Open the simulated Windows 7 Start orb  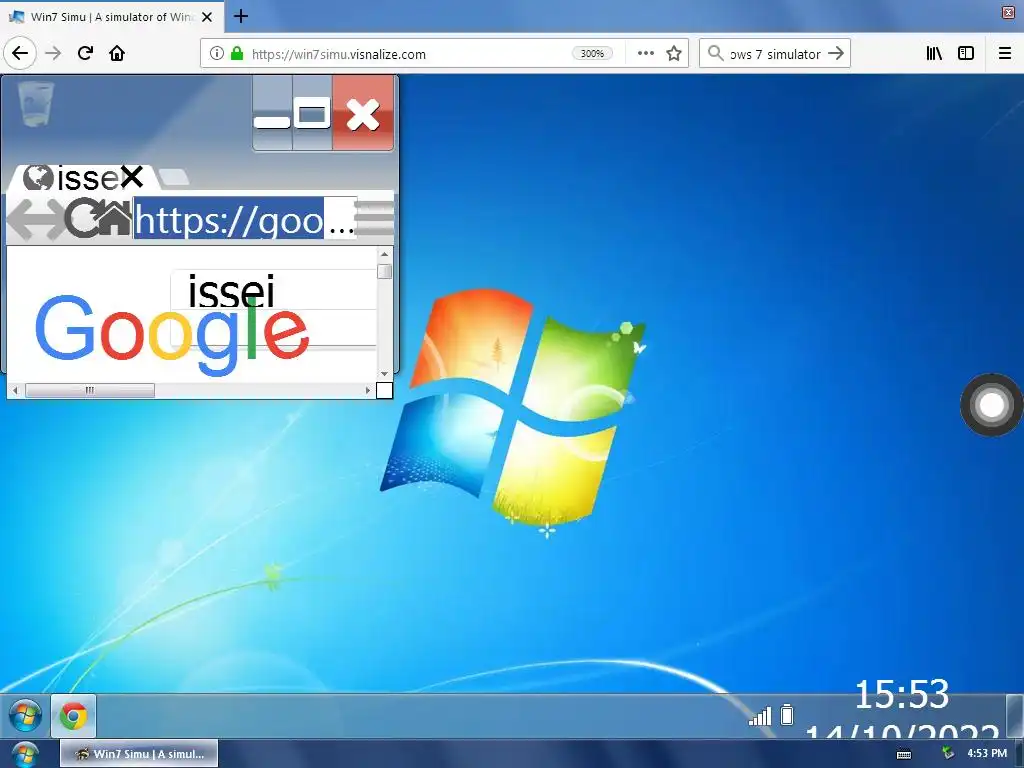click(x=25, y=716)
